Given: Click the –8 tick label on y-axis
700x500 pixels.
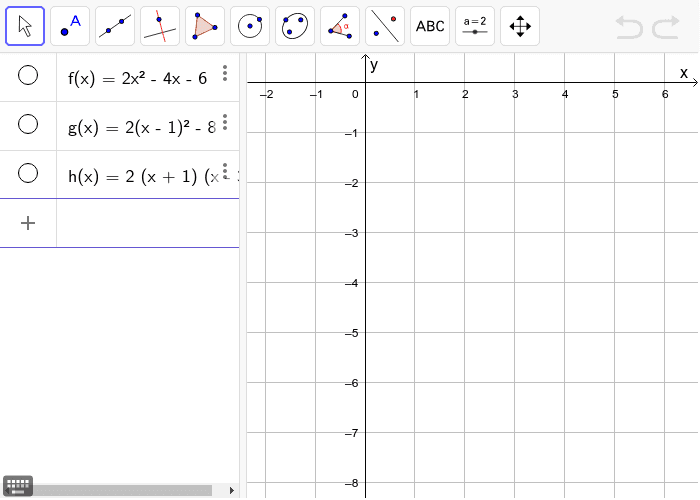Looking at the screenshot, I should 351,483.
